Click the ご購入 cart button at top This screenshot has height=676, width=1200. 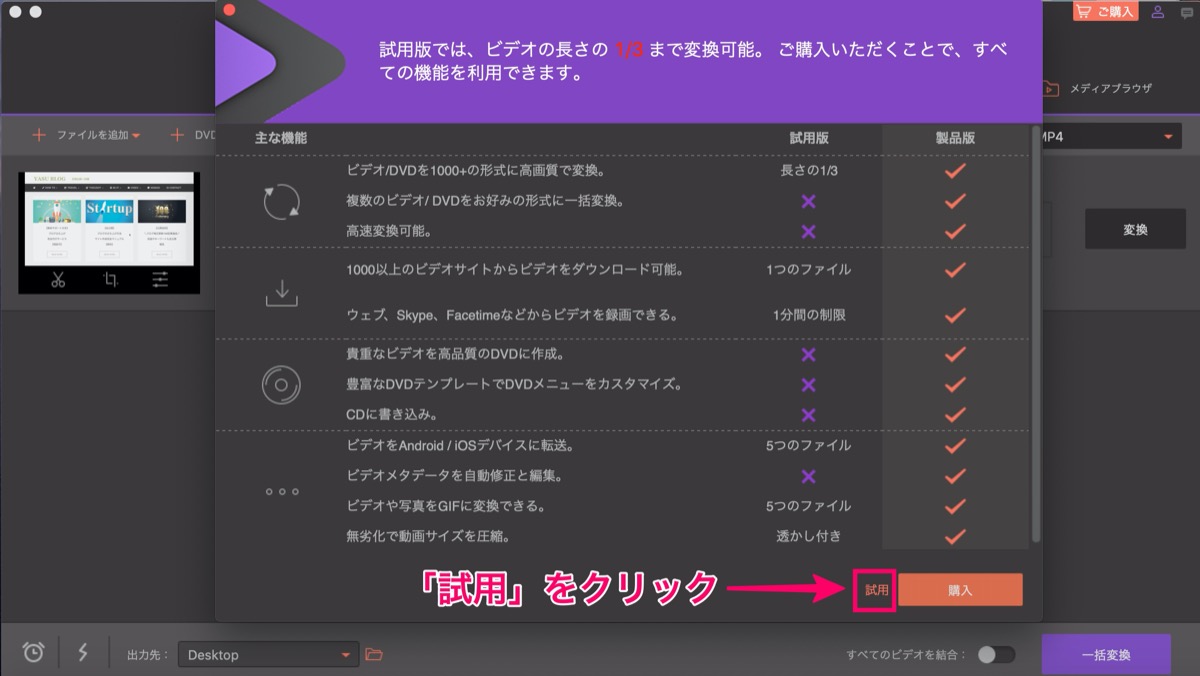[1106, 11]
